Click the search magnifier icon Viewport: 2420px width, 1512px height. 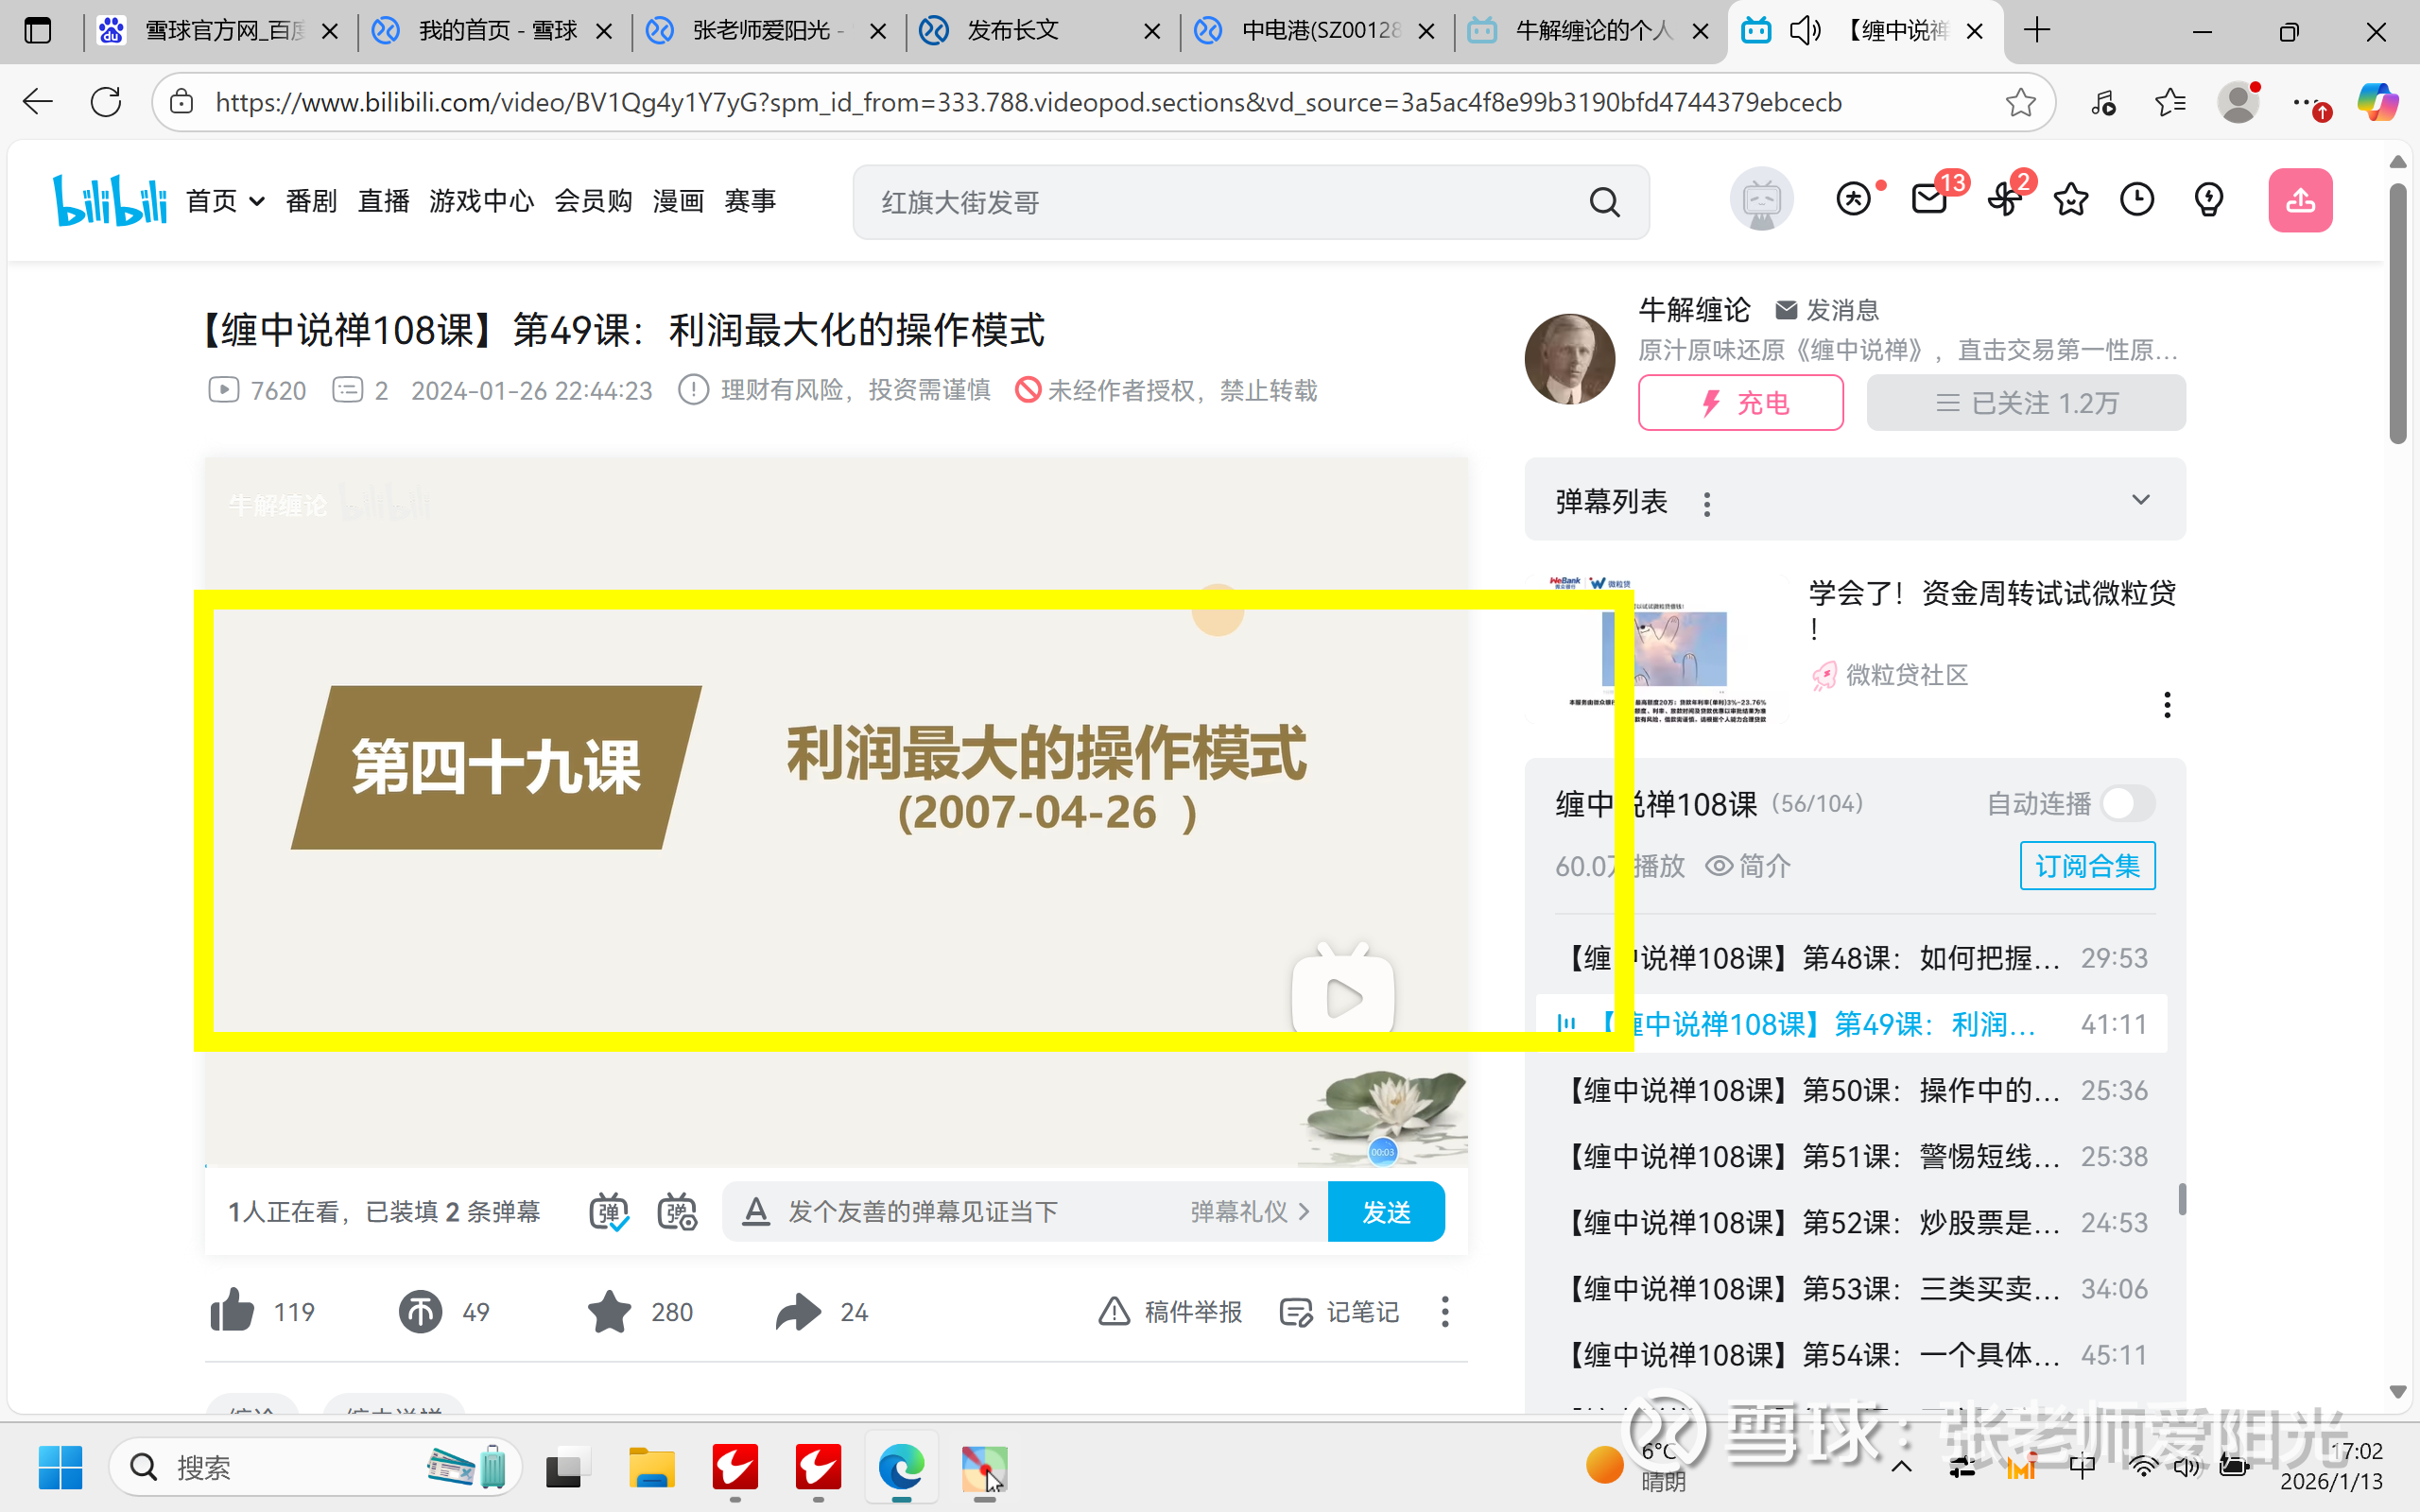pyautogui.click(x=1604, y=203)
